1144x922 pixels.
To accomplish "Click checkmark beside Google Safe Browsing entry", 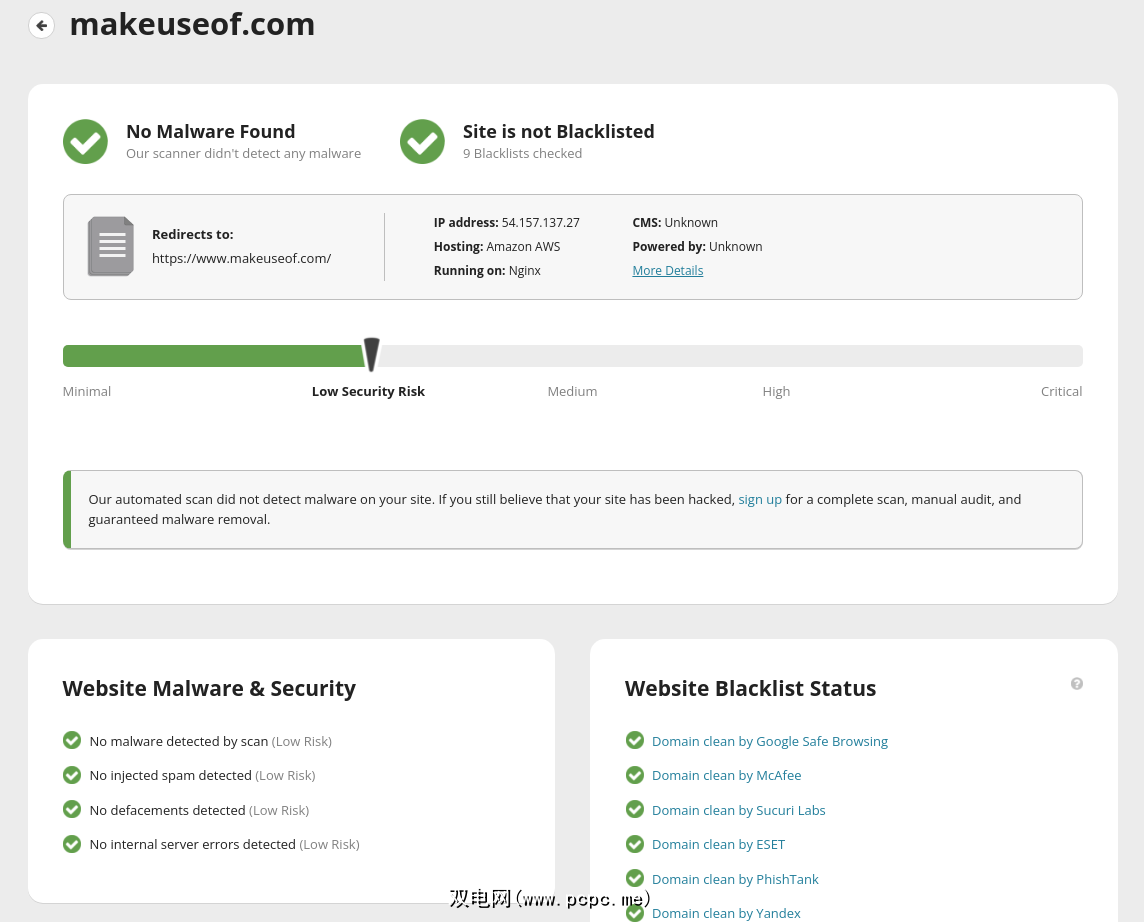I will click(635, 740).
